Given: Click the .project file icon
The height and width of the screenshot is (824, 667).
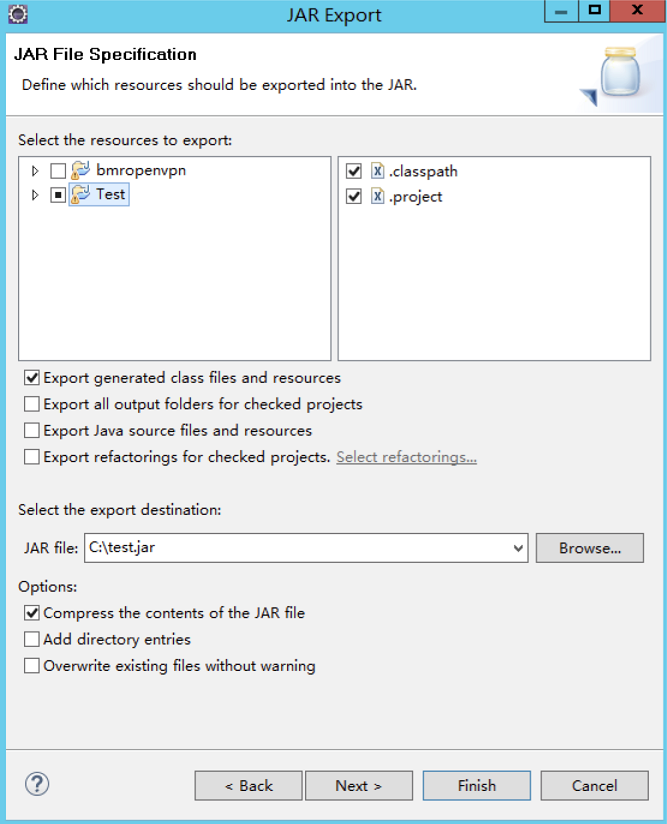Looking at the screenshot, I should coord(377,196).
